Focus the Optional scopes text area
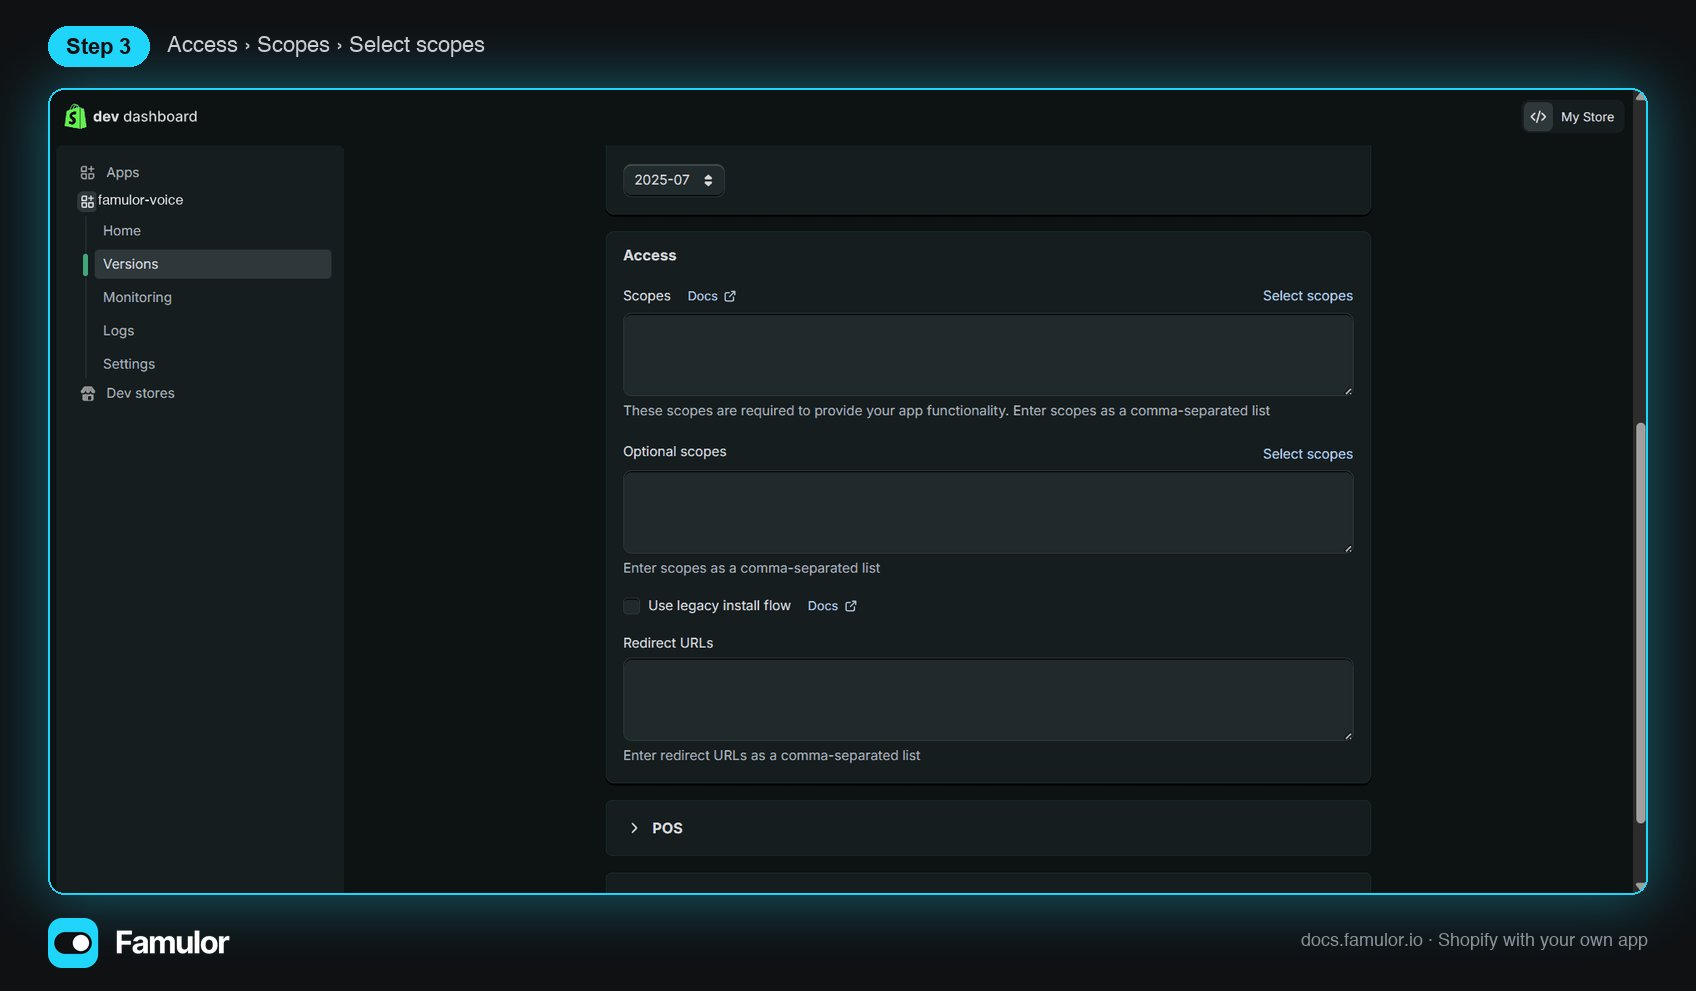This screenshot has height=991, width=1696. pyautogui.click(x=988, y=513)
